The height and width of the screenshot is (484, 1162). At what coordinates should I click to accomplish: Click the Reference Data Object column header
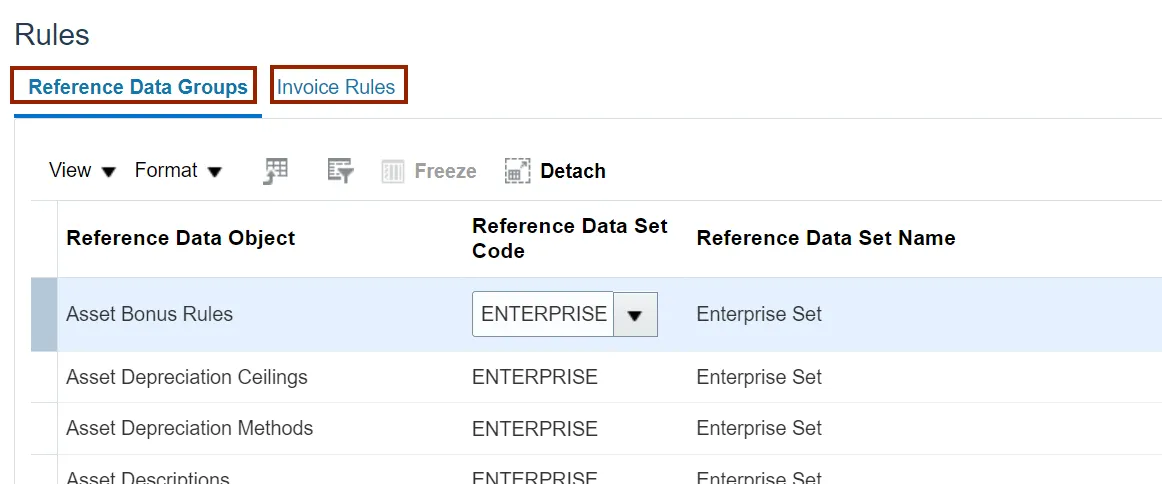(x=181, y=238)
